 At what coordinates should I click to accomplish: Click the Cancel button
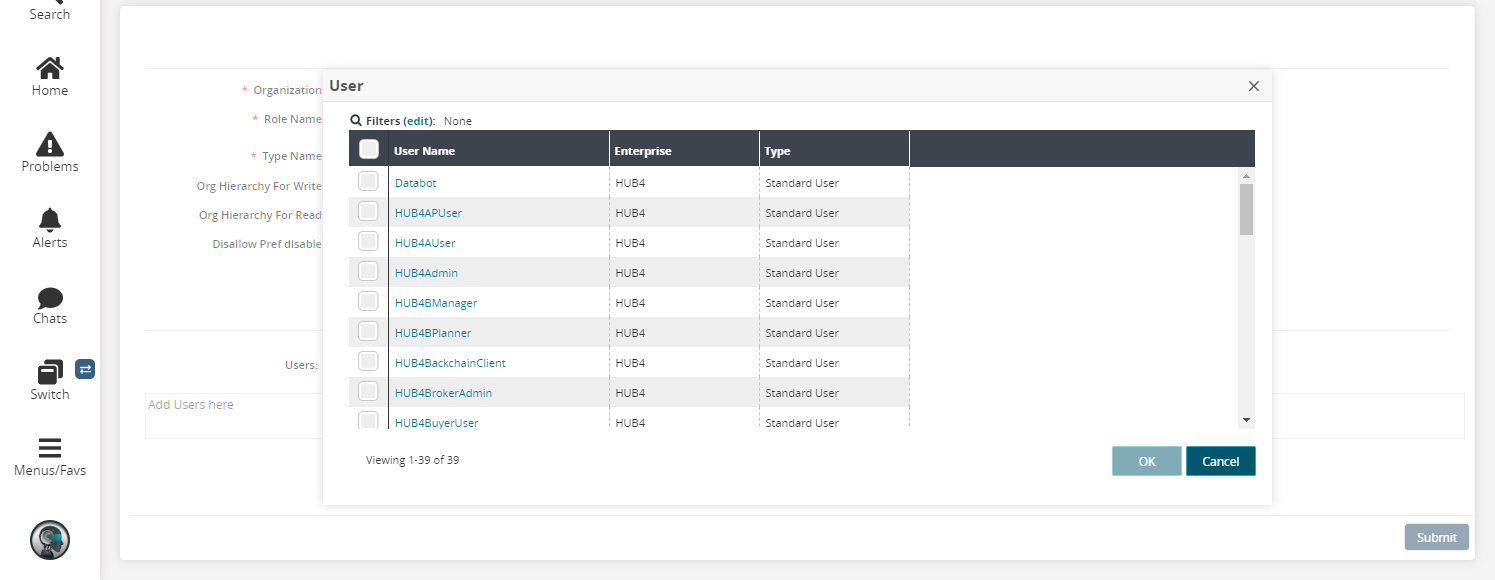pyautogui.click(x=1221, y=461)
